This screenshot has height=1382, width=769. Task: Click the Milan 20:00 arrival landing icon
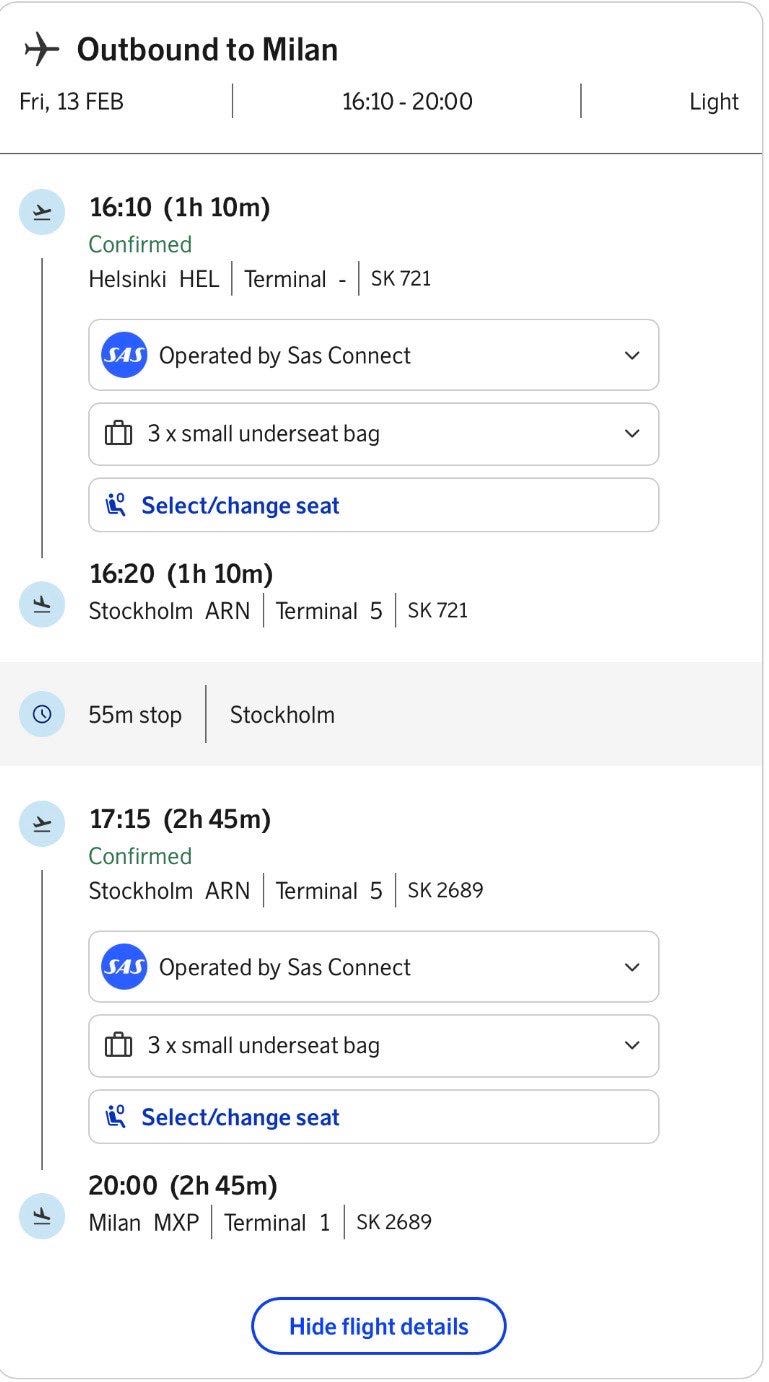click(x=42, y=1216)
